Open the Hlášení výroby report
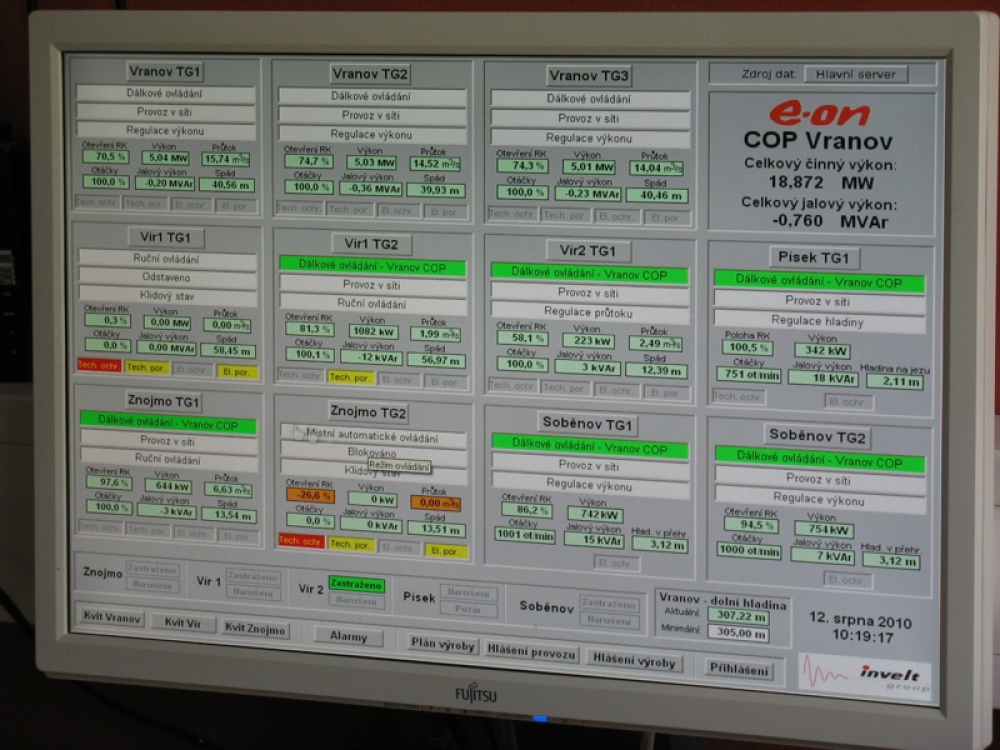 pyautogui.click(x=634, y=661)
